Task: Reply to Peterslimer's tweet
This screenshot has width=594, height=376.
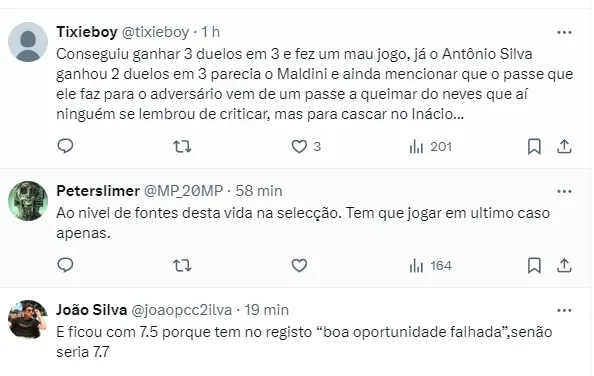Action: [65, 265]
